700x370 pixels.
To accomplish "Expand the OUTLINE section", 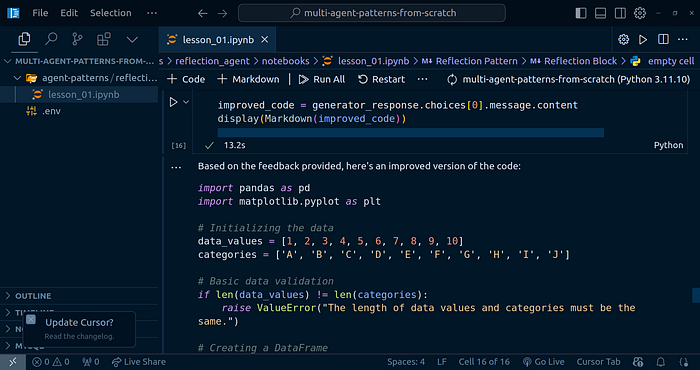I will [x=79, y=296].
